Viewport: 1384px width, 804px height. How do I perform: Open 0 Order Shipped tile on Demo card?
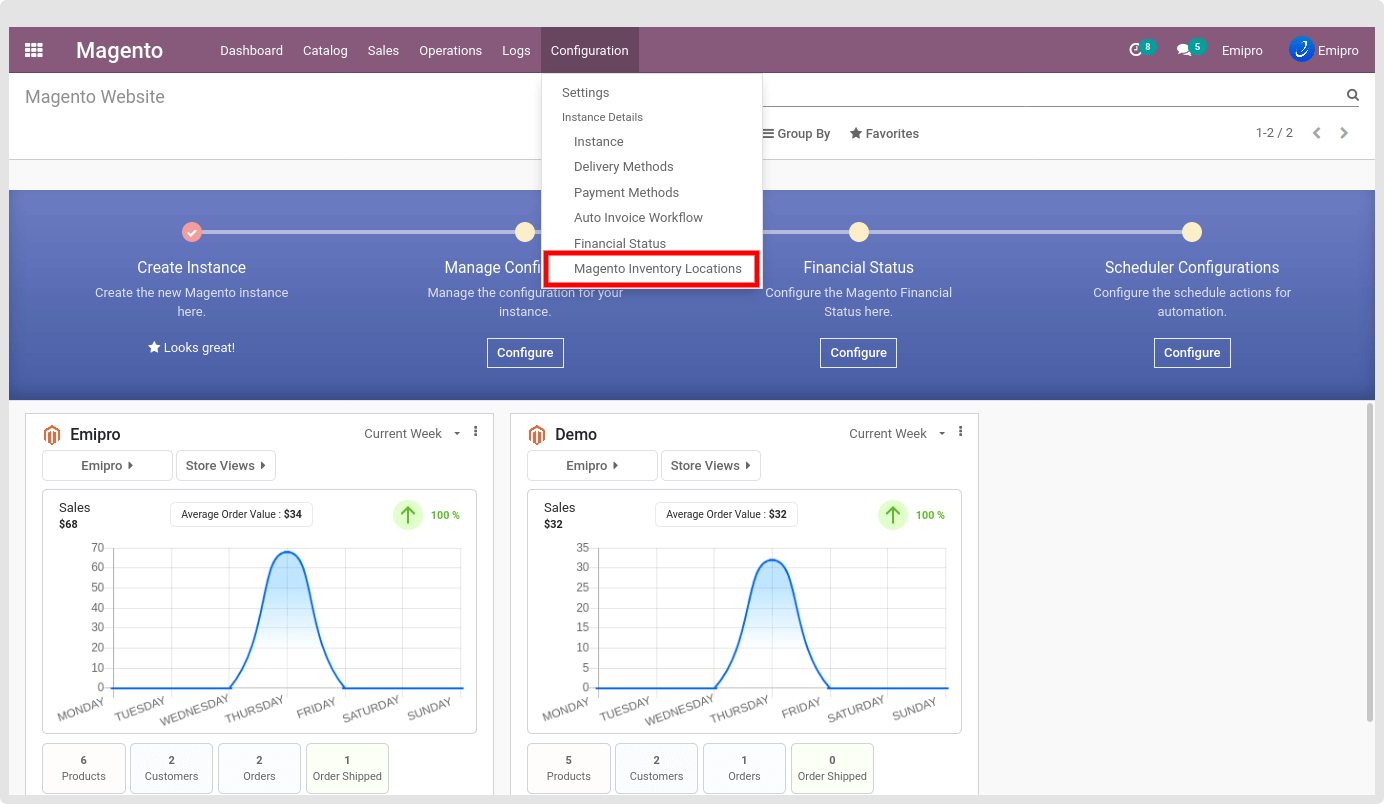[x=832, y=768]
